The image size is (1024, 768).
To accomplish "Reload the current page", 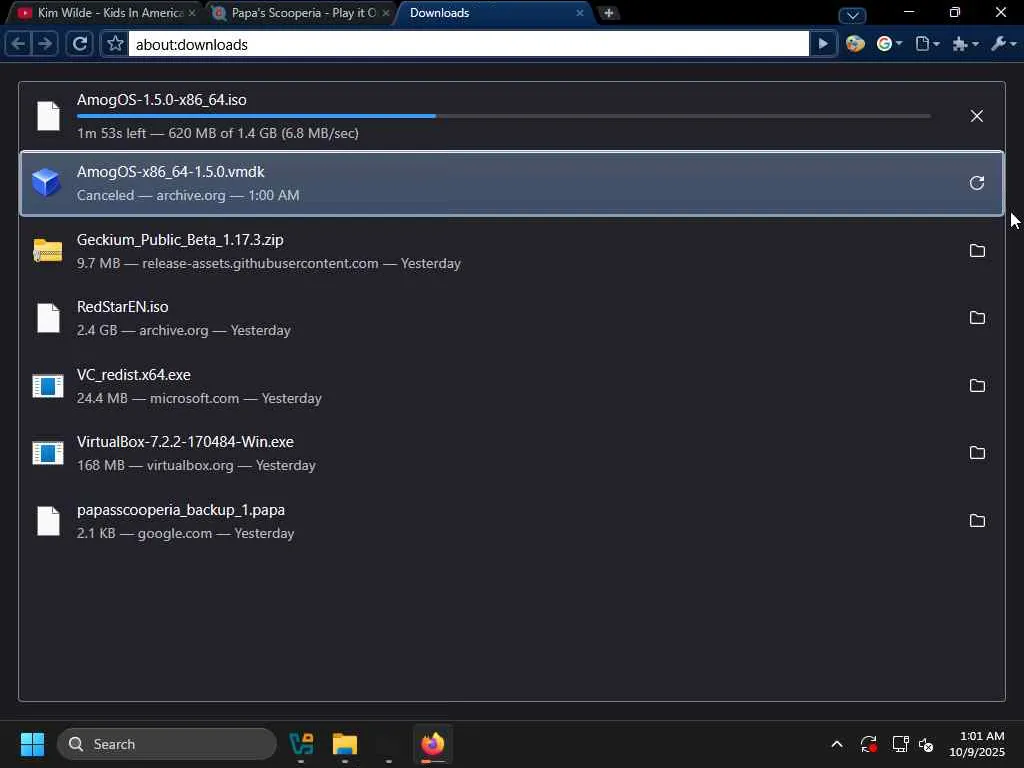I will 80,44.
